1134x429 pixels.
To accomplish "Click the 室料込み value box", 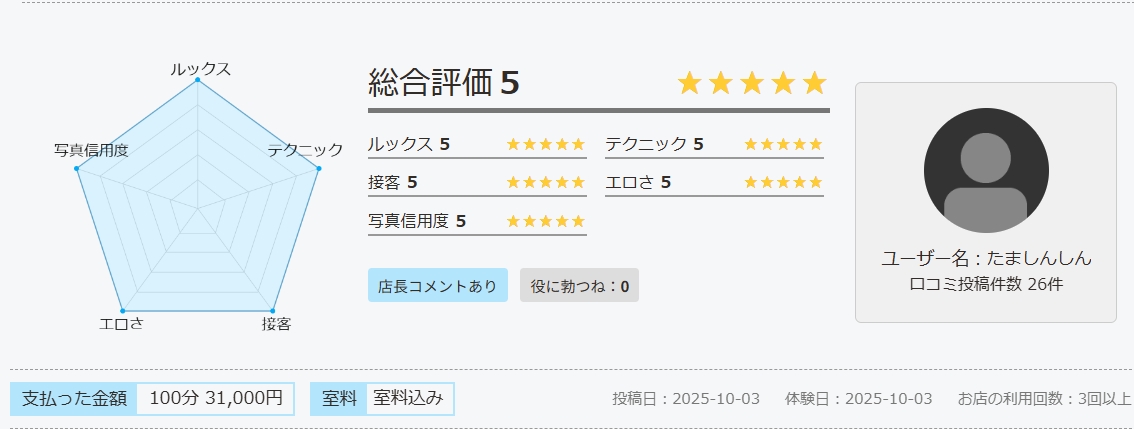I will click(x=409, y=398).
